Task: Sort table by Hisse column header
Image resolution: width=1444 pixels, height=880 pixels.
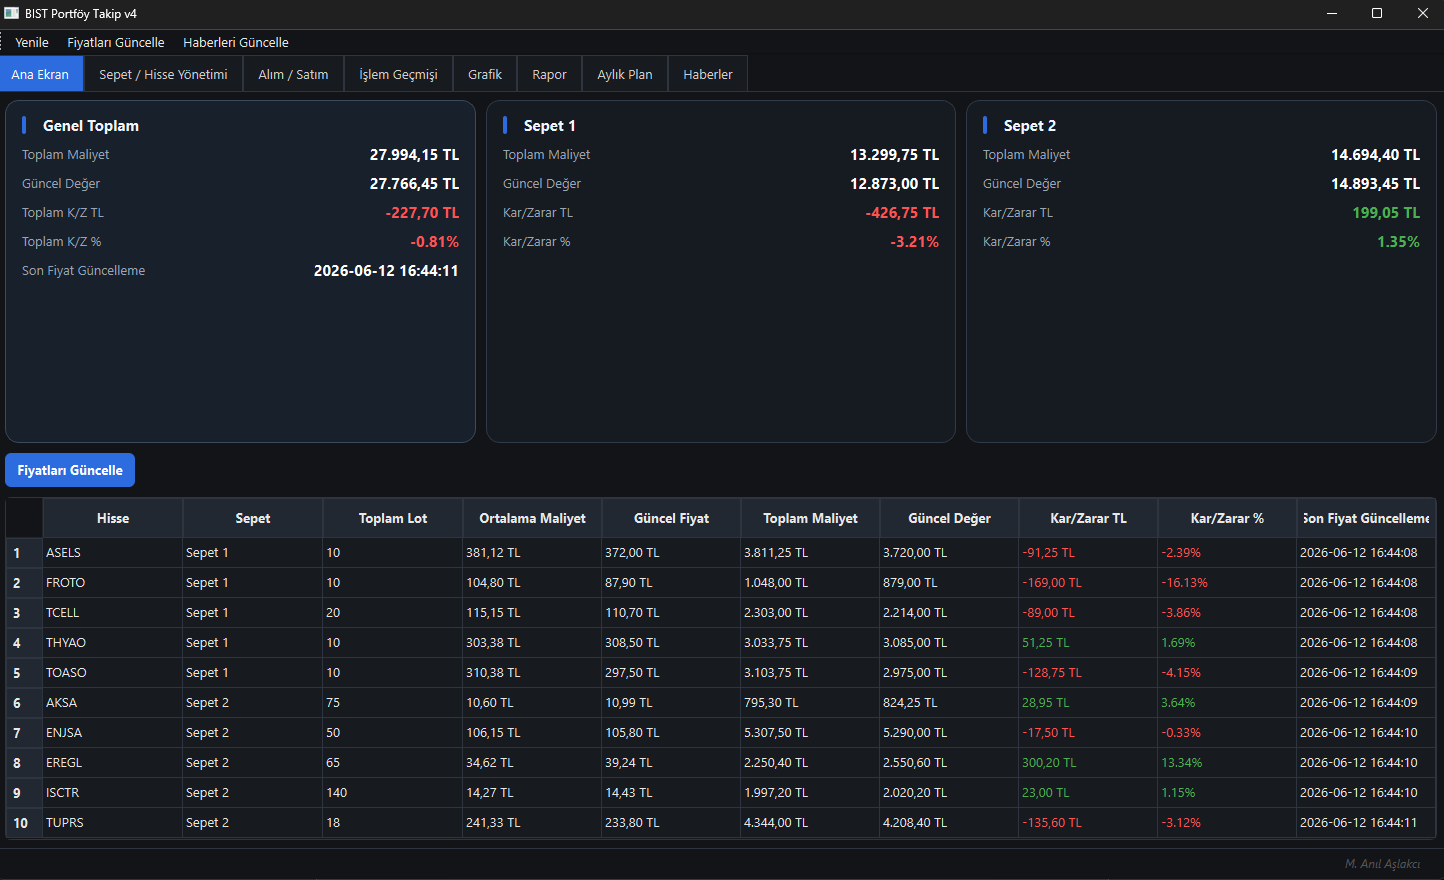Action: pyautogui.click(x=113, y=518)
